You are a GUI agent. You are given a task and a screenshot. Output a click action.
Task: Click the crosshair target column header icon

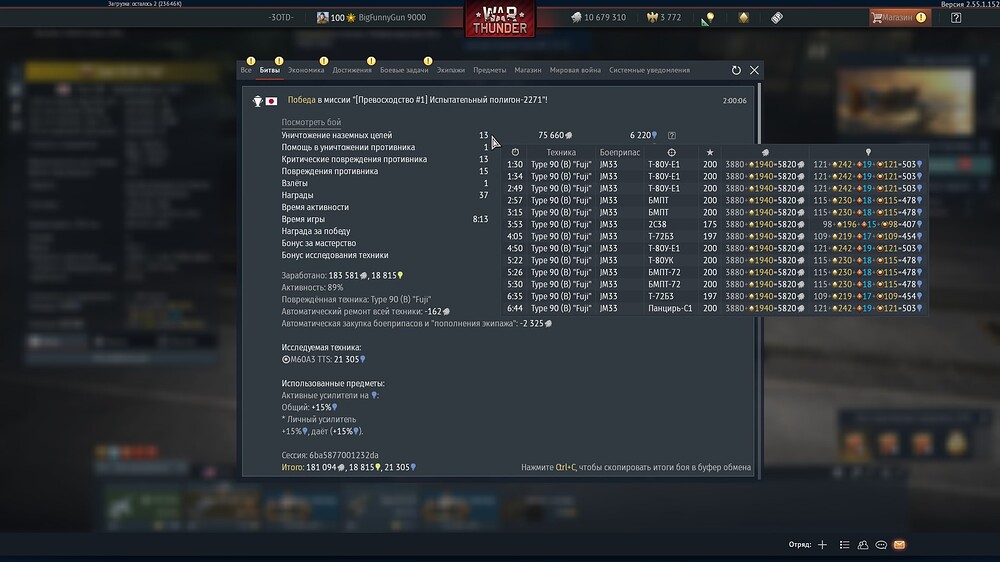(x=672, y=152)
